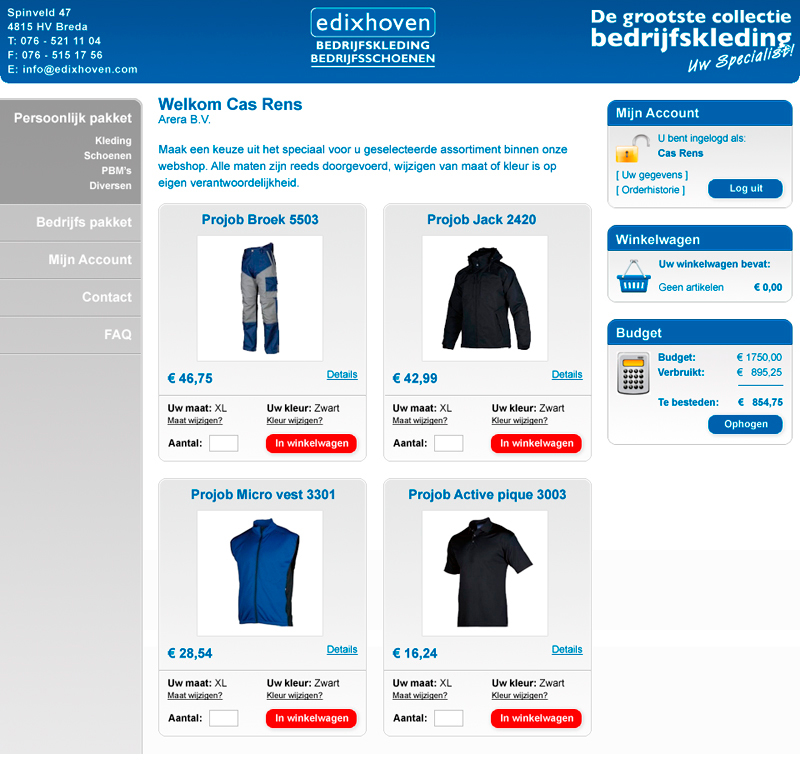
Task: Click Kleur wijzigen for Projob Jack 2420
Action: point(519,420)
